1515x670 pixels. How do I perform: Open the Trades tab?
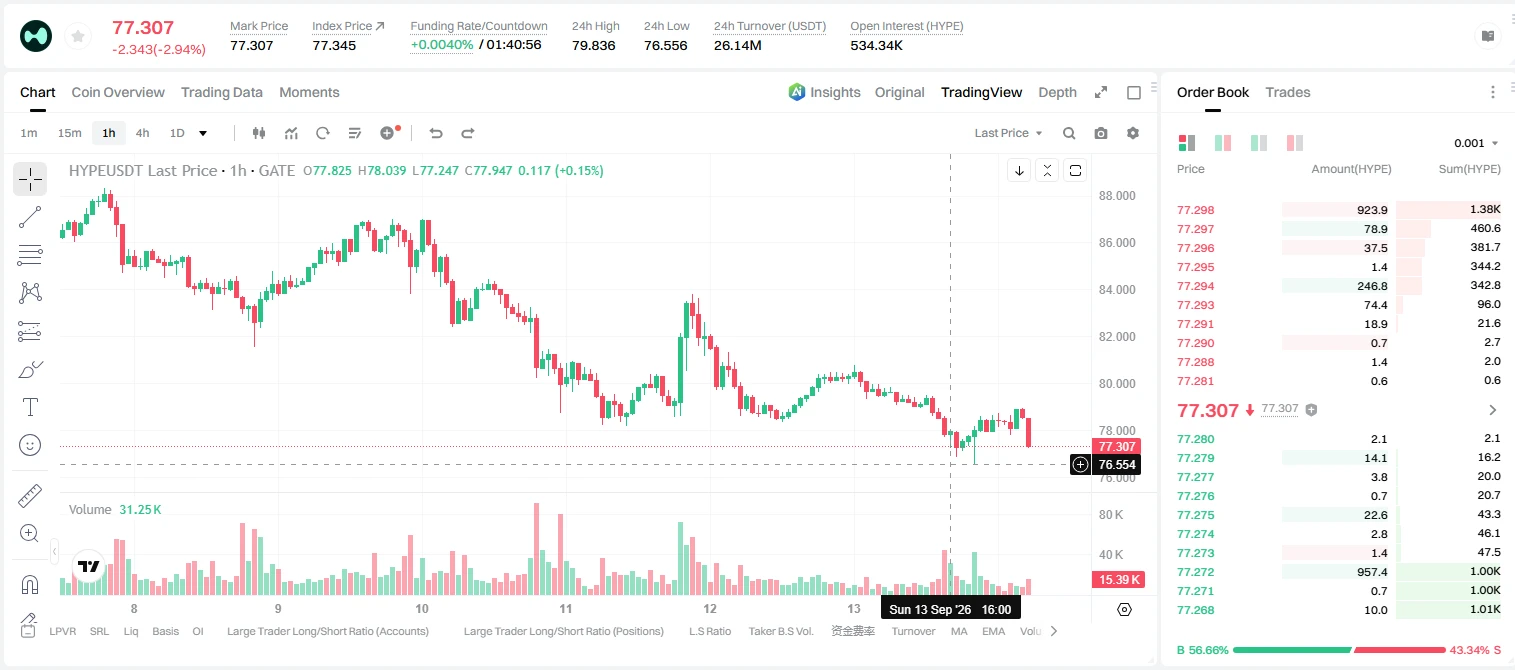pyautogui.click(x=1287, y=92)
